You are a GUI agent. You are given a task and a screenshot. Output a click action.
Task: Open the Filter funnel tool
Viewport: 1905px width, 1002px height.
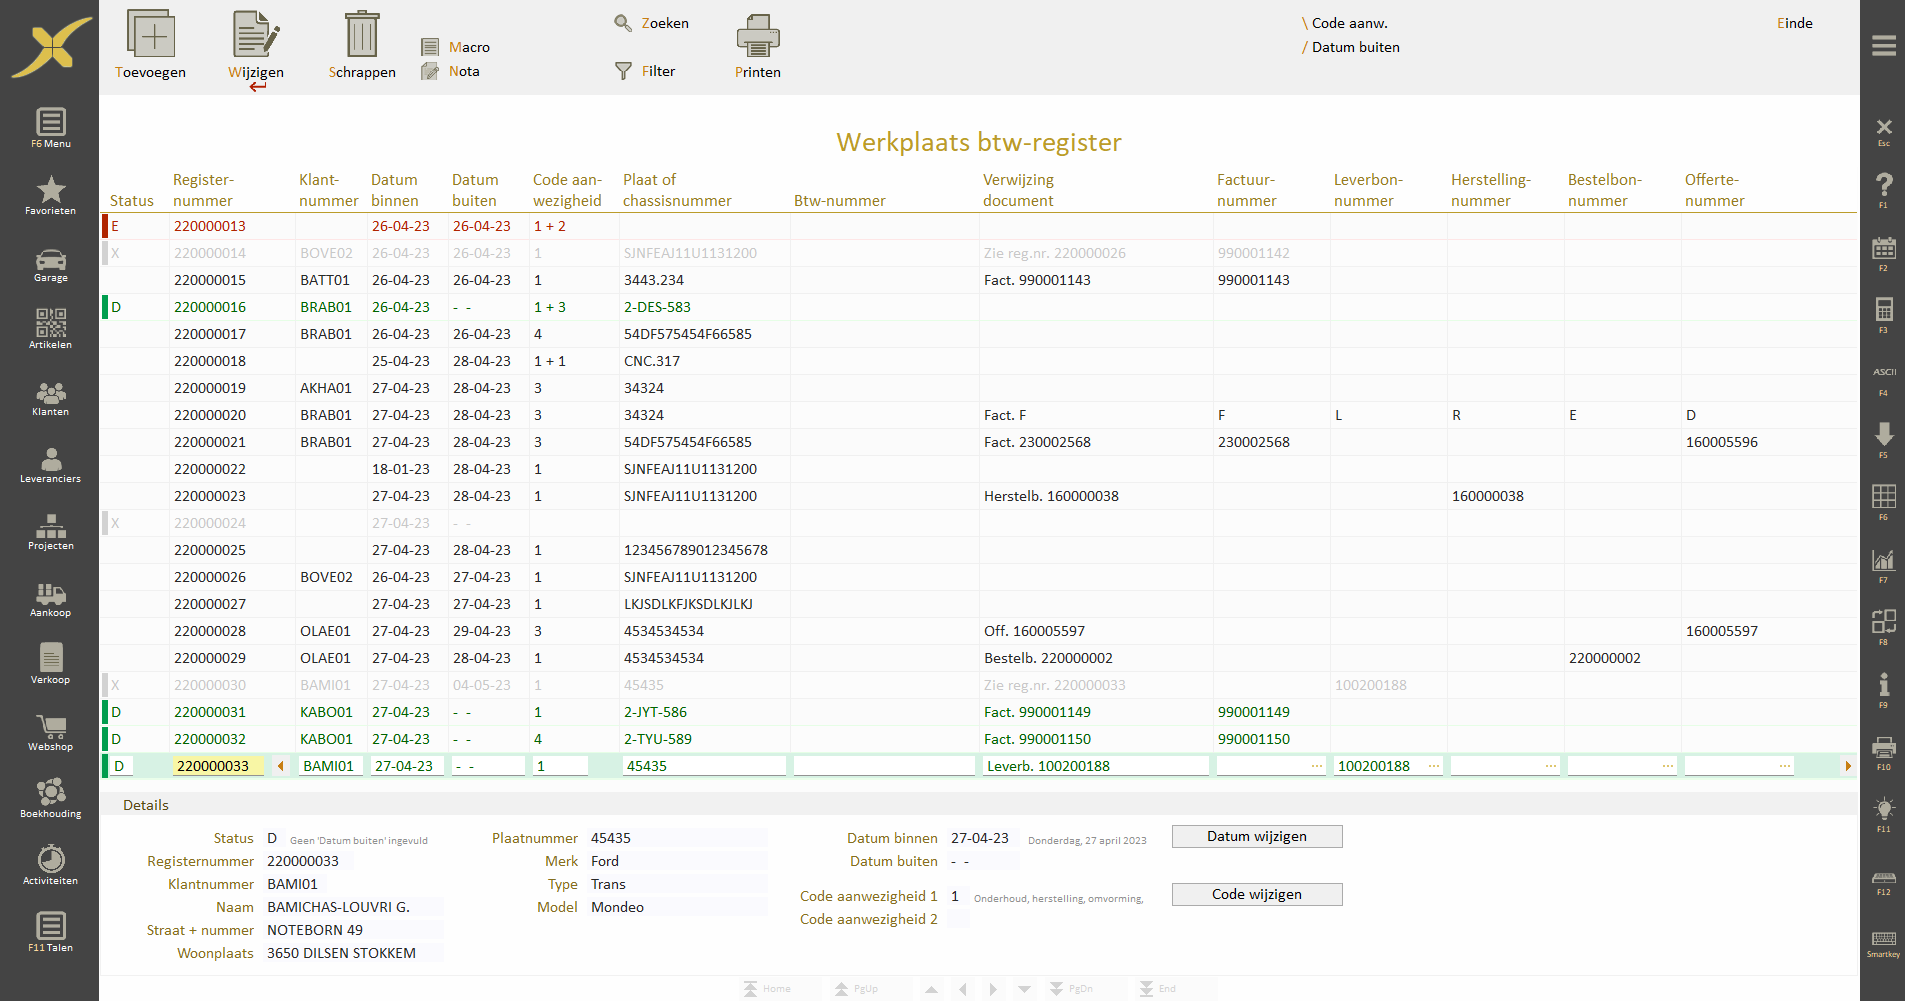coord(645,71)
